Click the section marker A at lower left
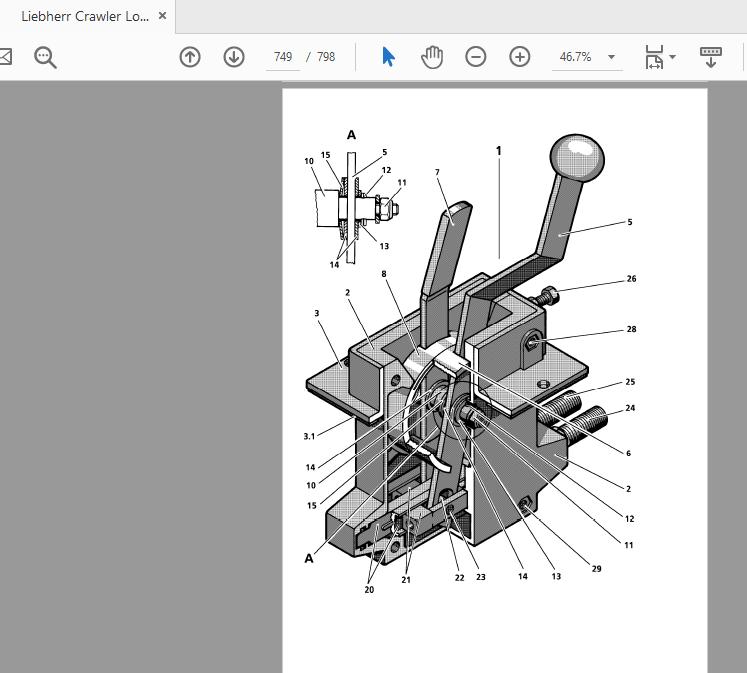 pyautogui.click(x=309, y=558)
